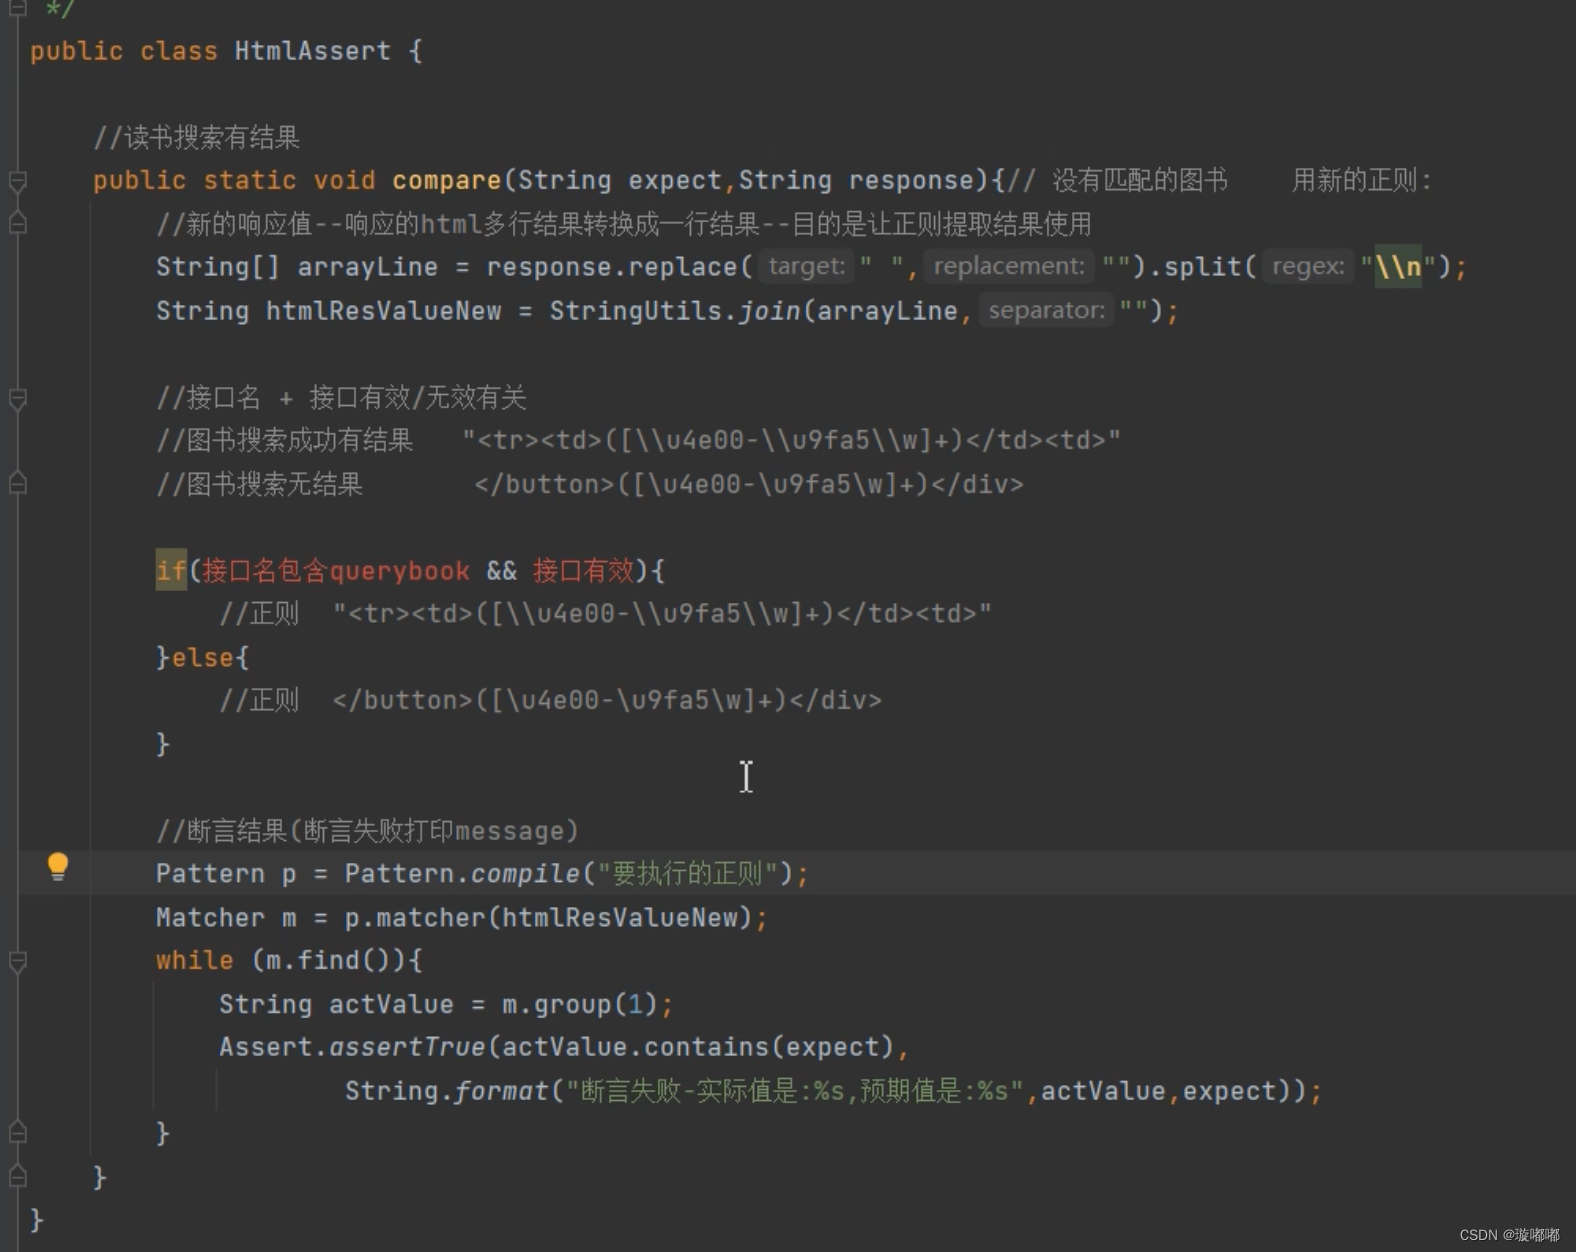1576x1252 pixels.
Task: Click the variable arrayLine in its declaration
Action: tap(367, 267)
